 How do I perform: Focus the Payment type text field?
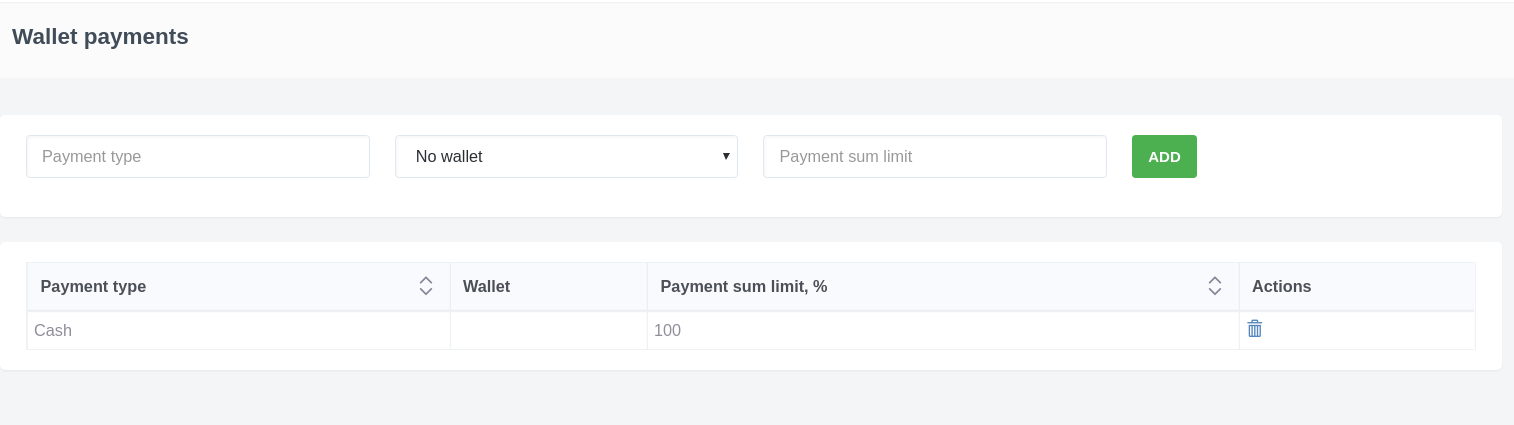point(198,157)
